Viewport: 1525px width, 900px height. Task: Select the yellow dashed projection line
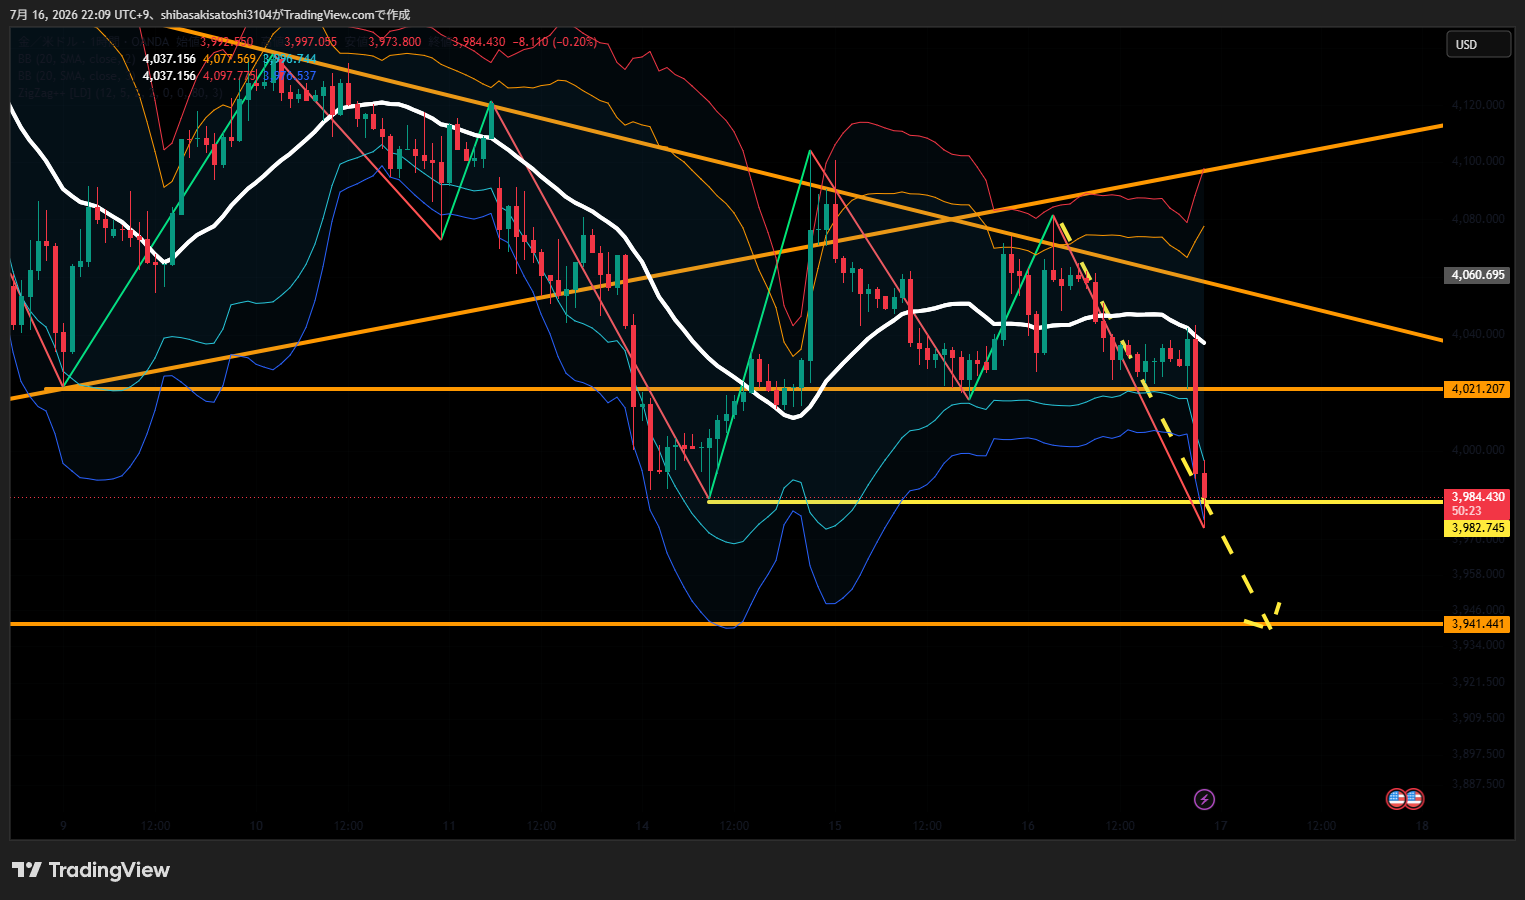click(1165, 420)
